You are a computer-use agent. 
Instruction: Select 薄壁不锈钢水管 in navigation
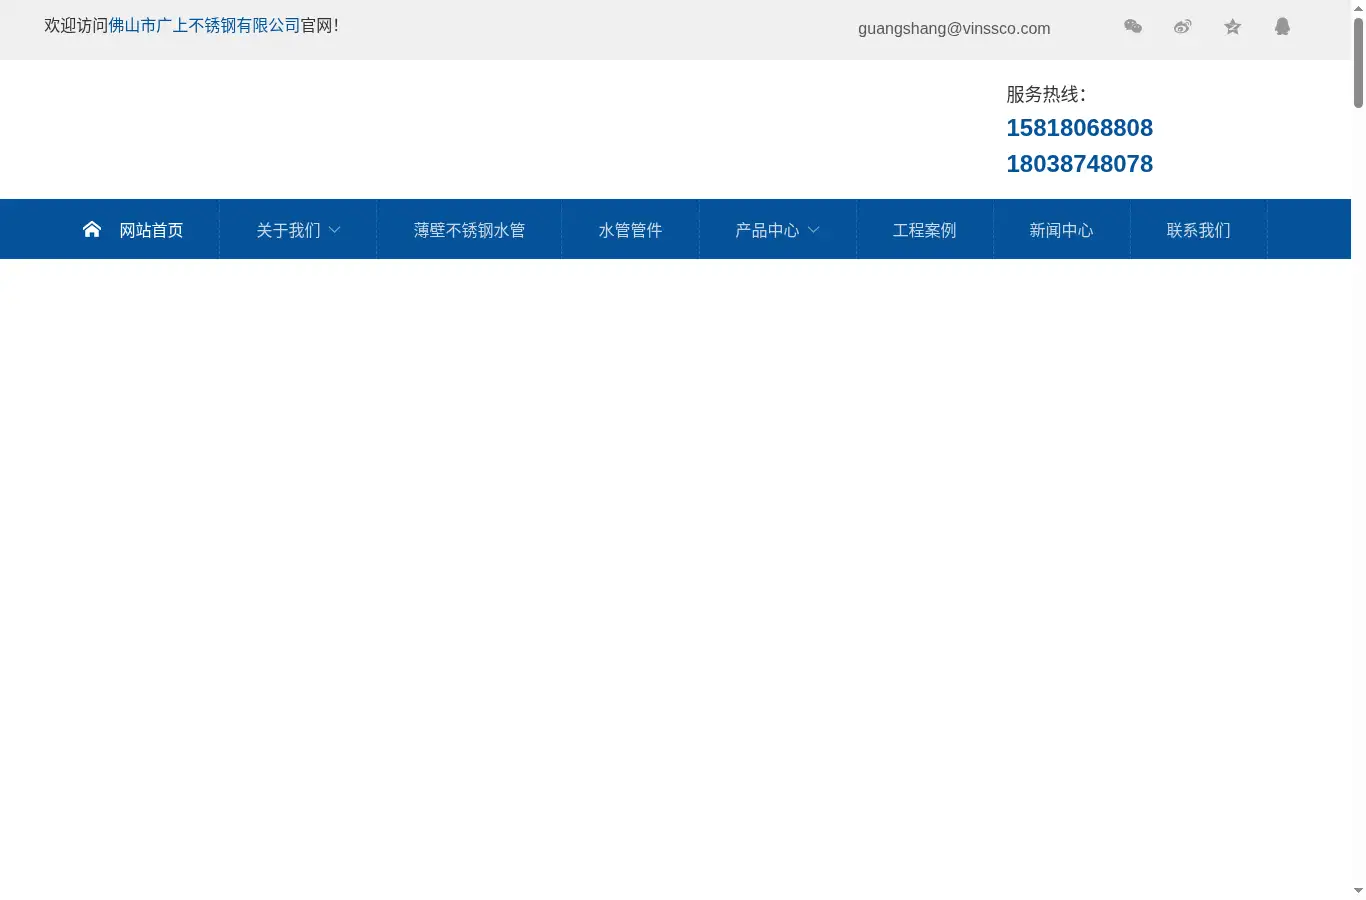(469, 230)
